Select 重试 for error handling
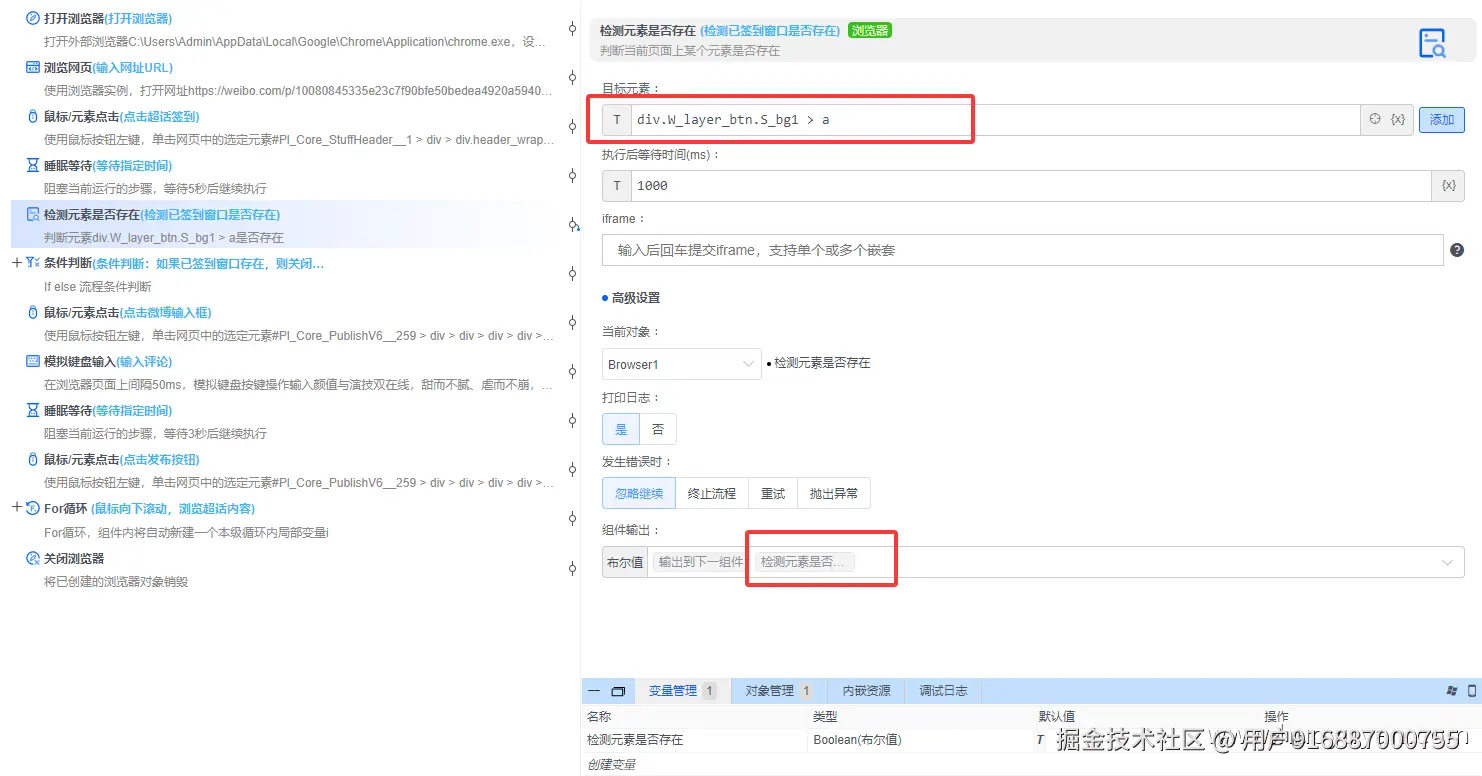Image resolution: width=1482 pixels, height=776 pixels. tap(773, 493)
